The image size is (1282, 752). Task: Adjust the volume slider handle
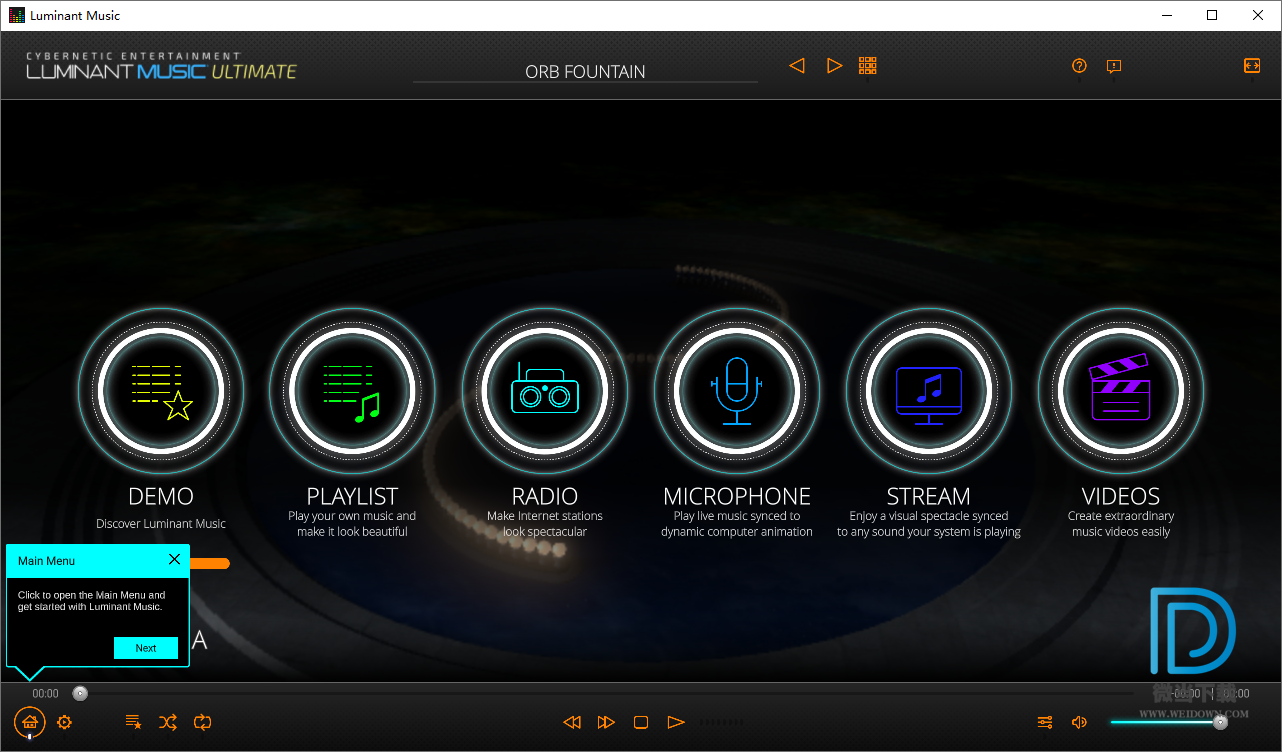point(1220,722)
